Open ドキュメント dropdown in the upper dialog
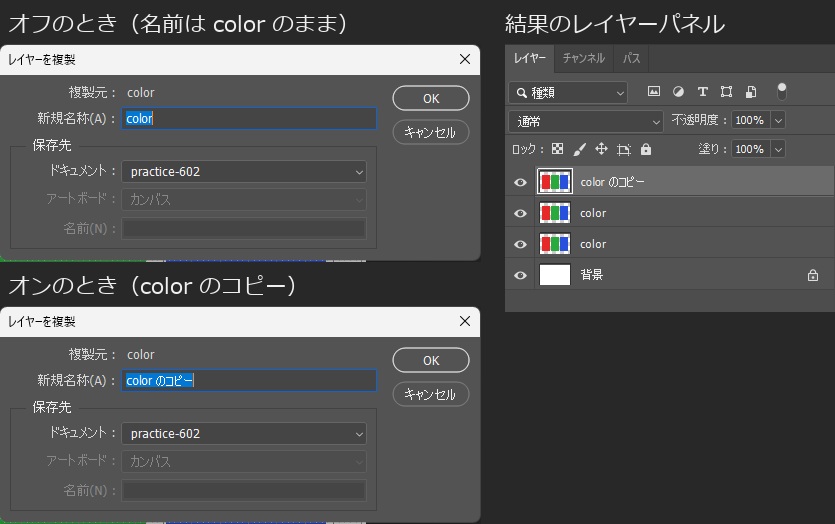835x524 pixels. coord(244,171)
